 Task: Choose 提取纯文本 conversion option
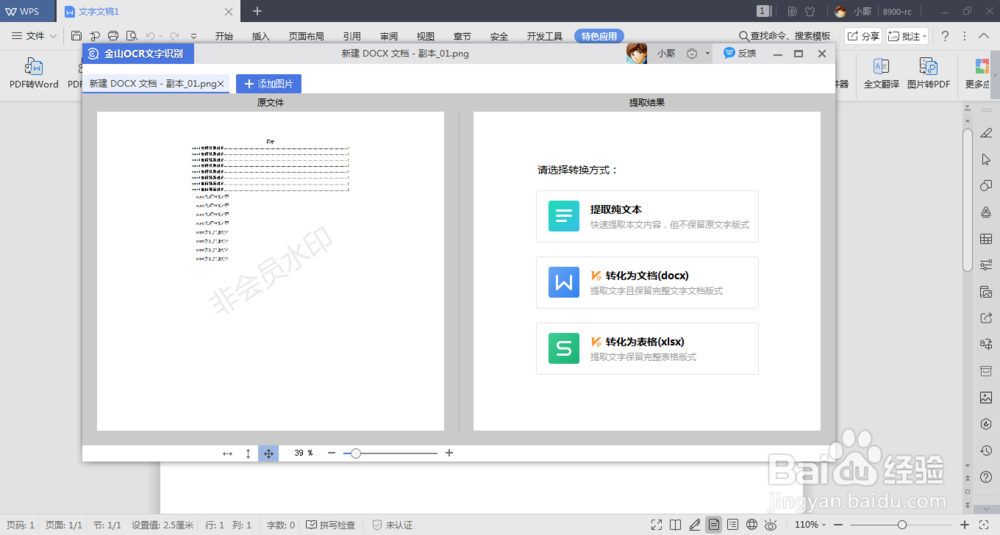point(647,216)
